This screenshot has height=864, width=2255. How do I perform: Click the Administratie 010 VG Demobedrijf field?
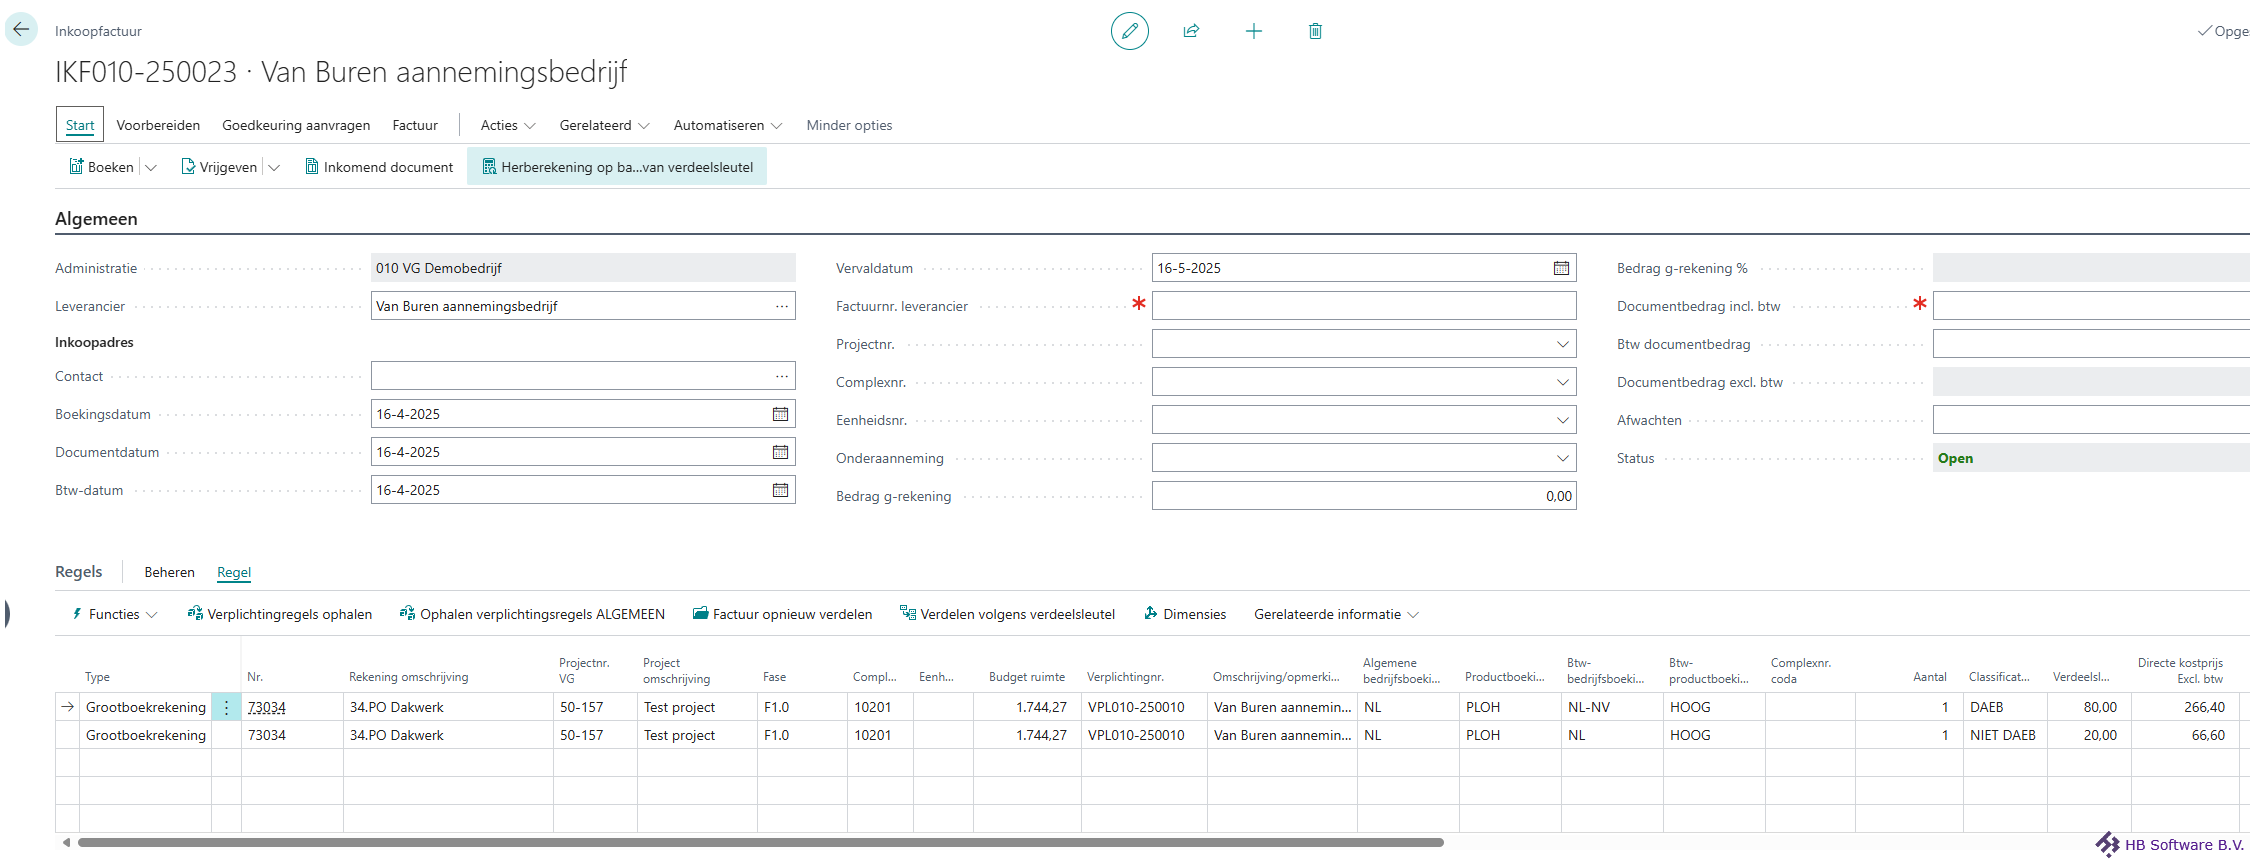[583, 268]
